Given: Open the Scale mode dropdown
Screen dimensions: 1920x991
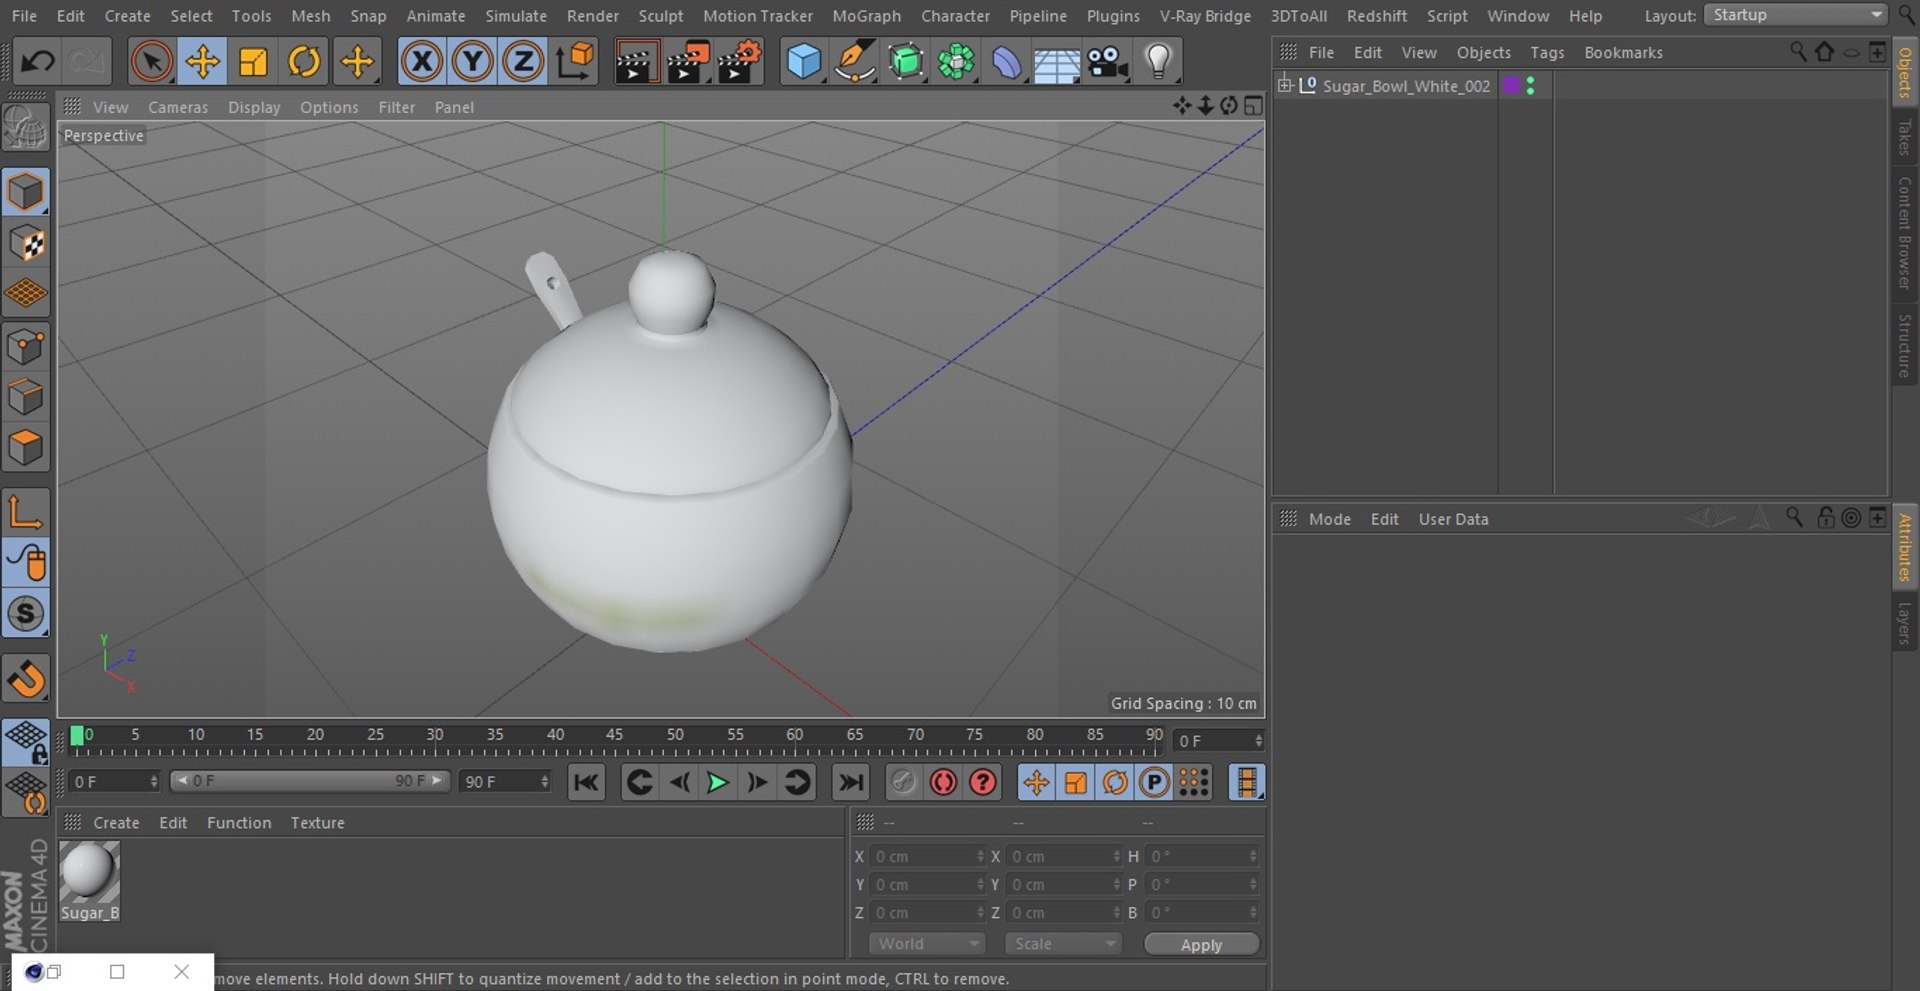Looking at the screenshot, I should tap(1063, 944).
